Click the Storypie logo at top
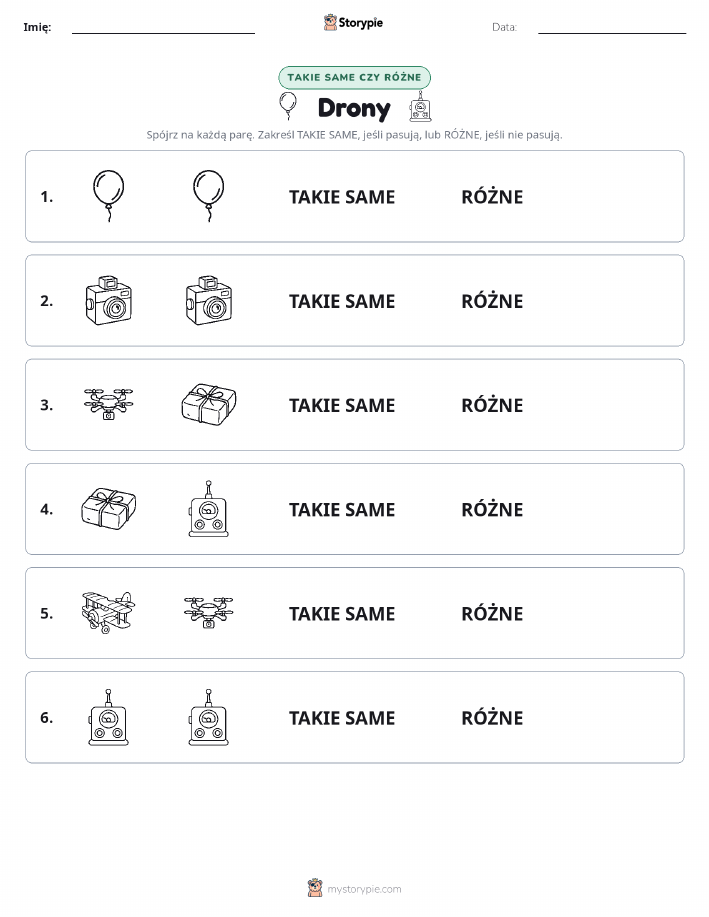This screenshot has height=917, width=709. pos(353,23)
